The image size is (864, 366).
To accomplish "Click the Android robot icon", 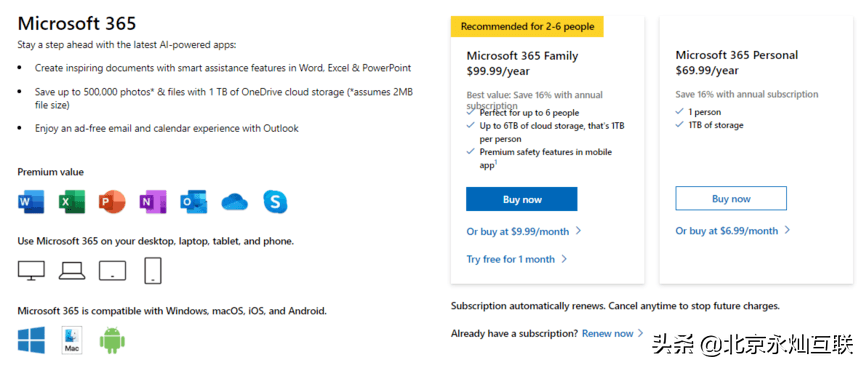I will point(112,340).
